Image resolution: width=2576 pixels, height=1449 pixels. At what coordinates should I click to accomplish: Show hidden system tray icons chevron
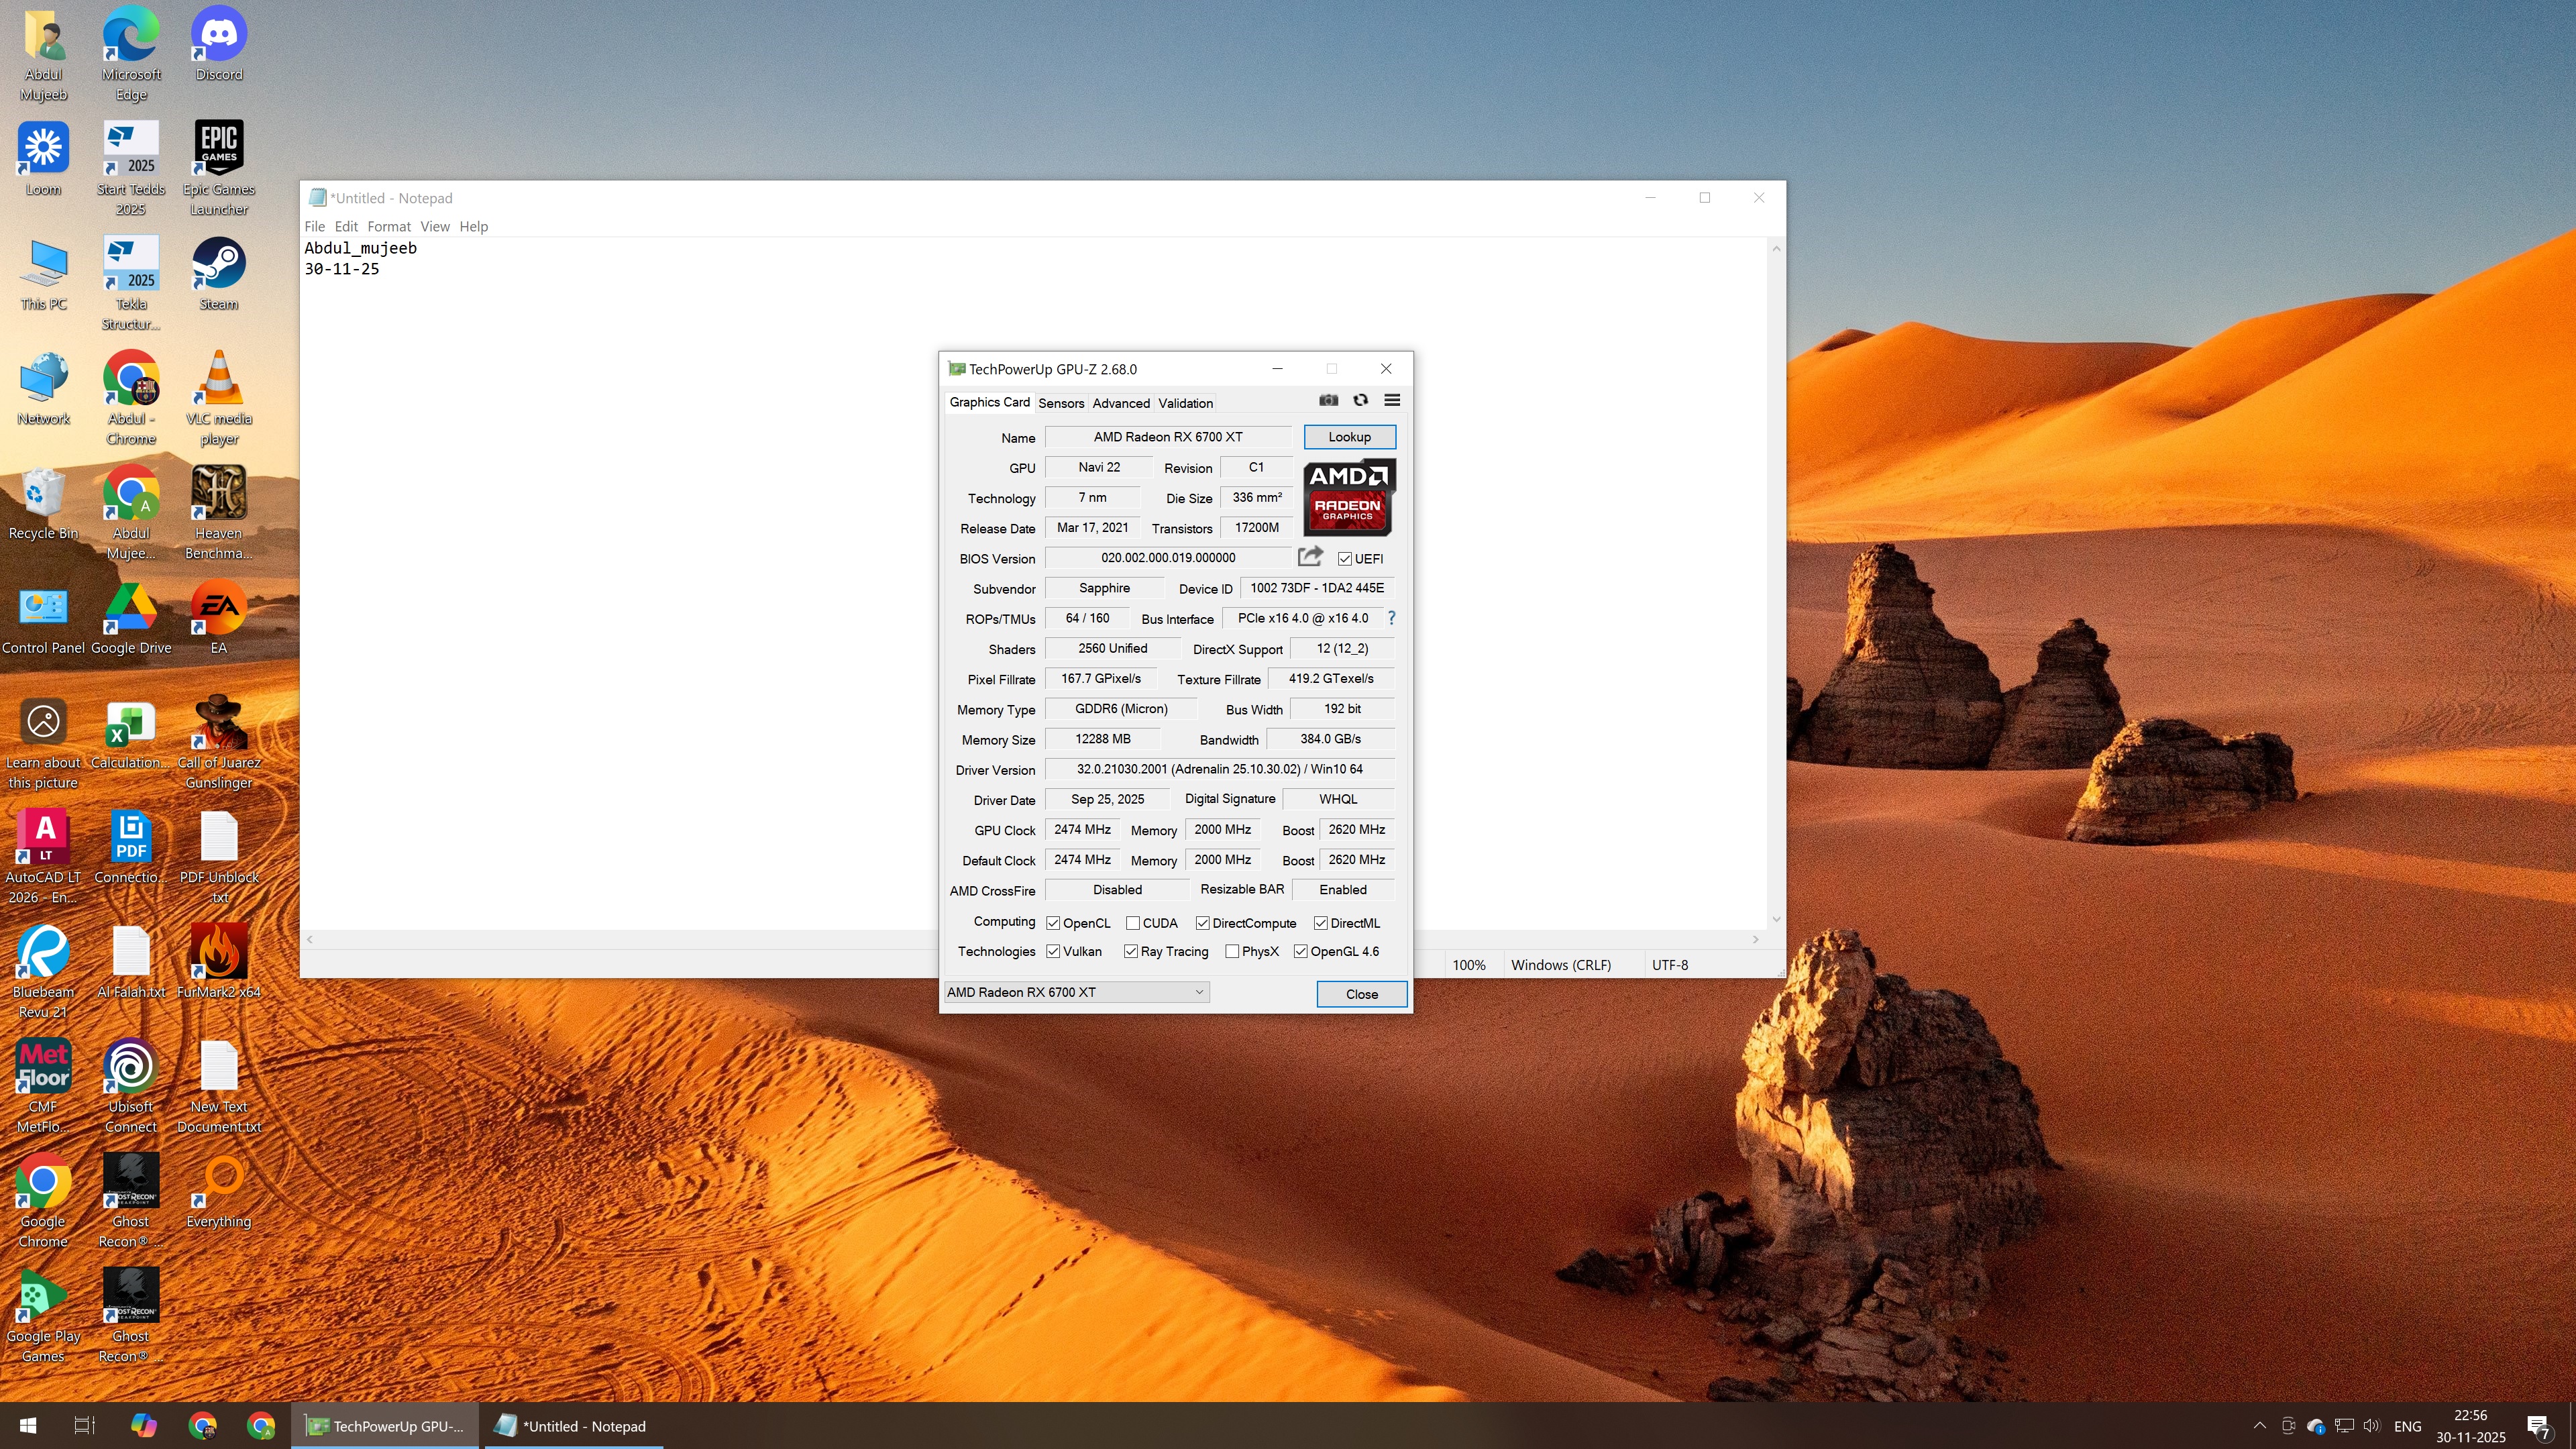click(2259, 1425)
